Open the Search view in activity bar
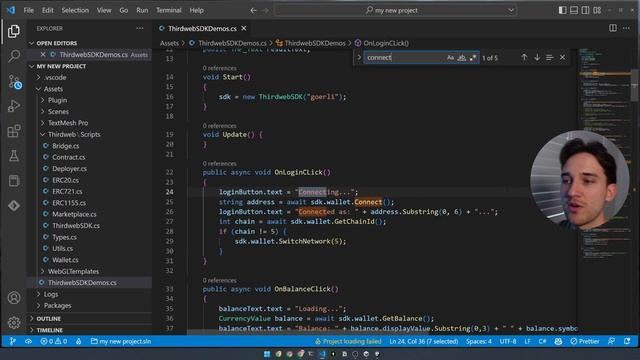This screenshot has width=640, height=360. (13, 56)
